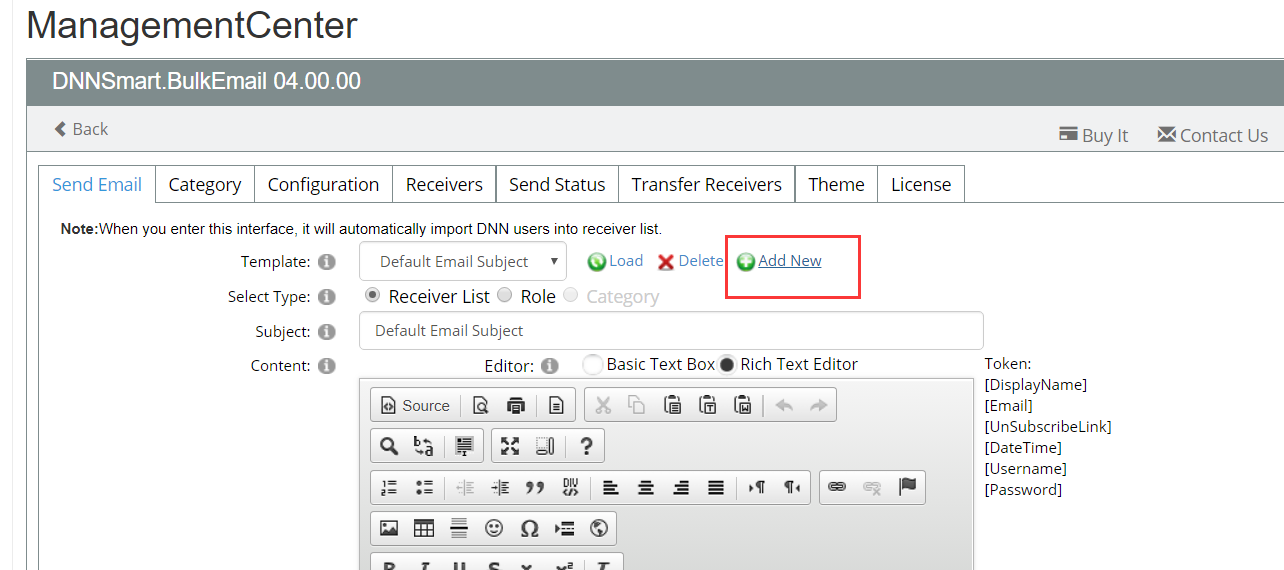Click the Replace icon
Screen dimensions: 1284x570
[x=424, y=446]
